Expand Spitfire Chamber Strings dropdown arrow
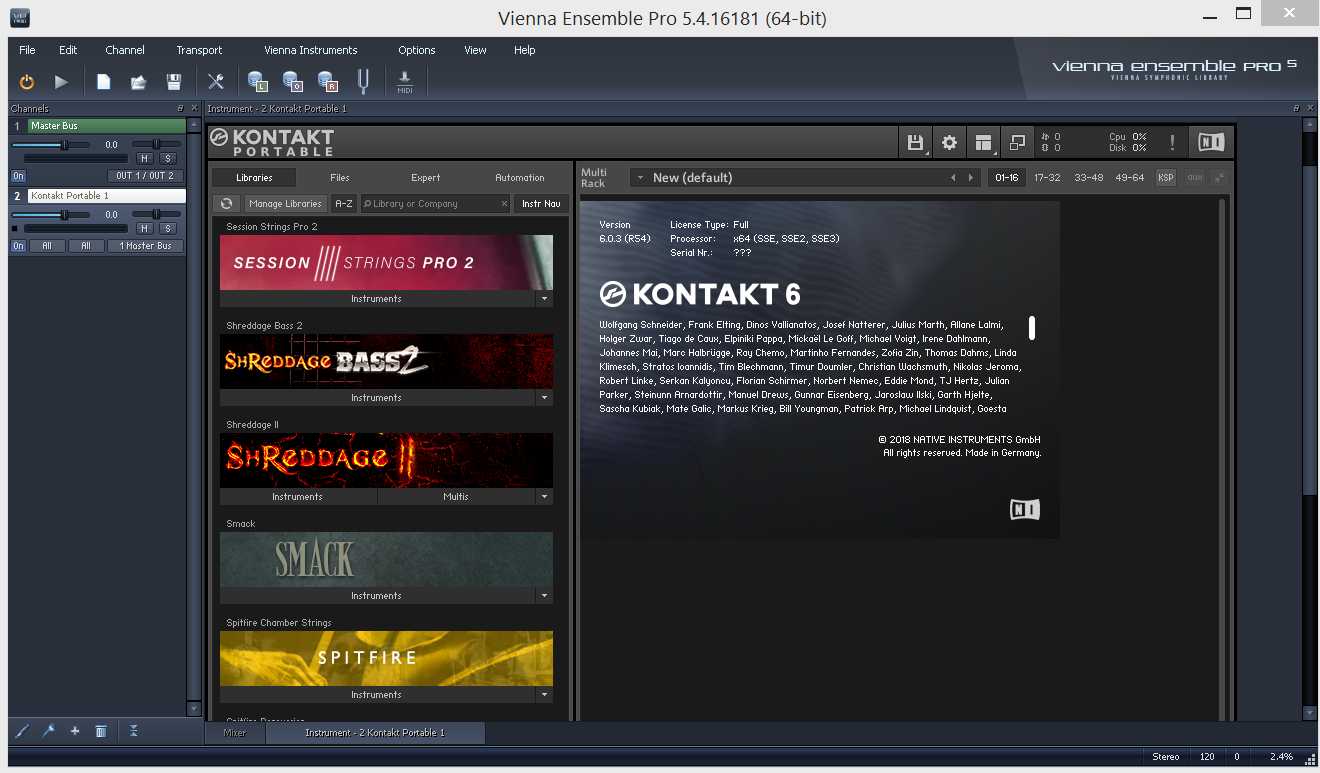Image resolution: width=1320 pixels, height=773 pixels. point(544,694)
